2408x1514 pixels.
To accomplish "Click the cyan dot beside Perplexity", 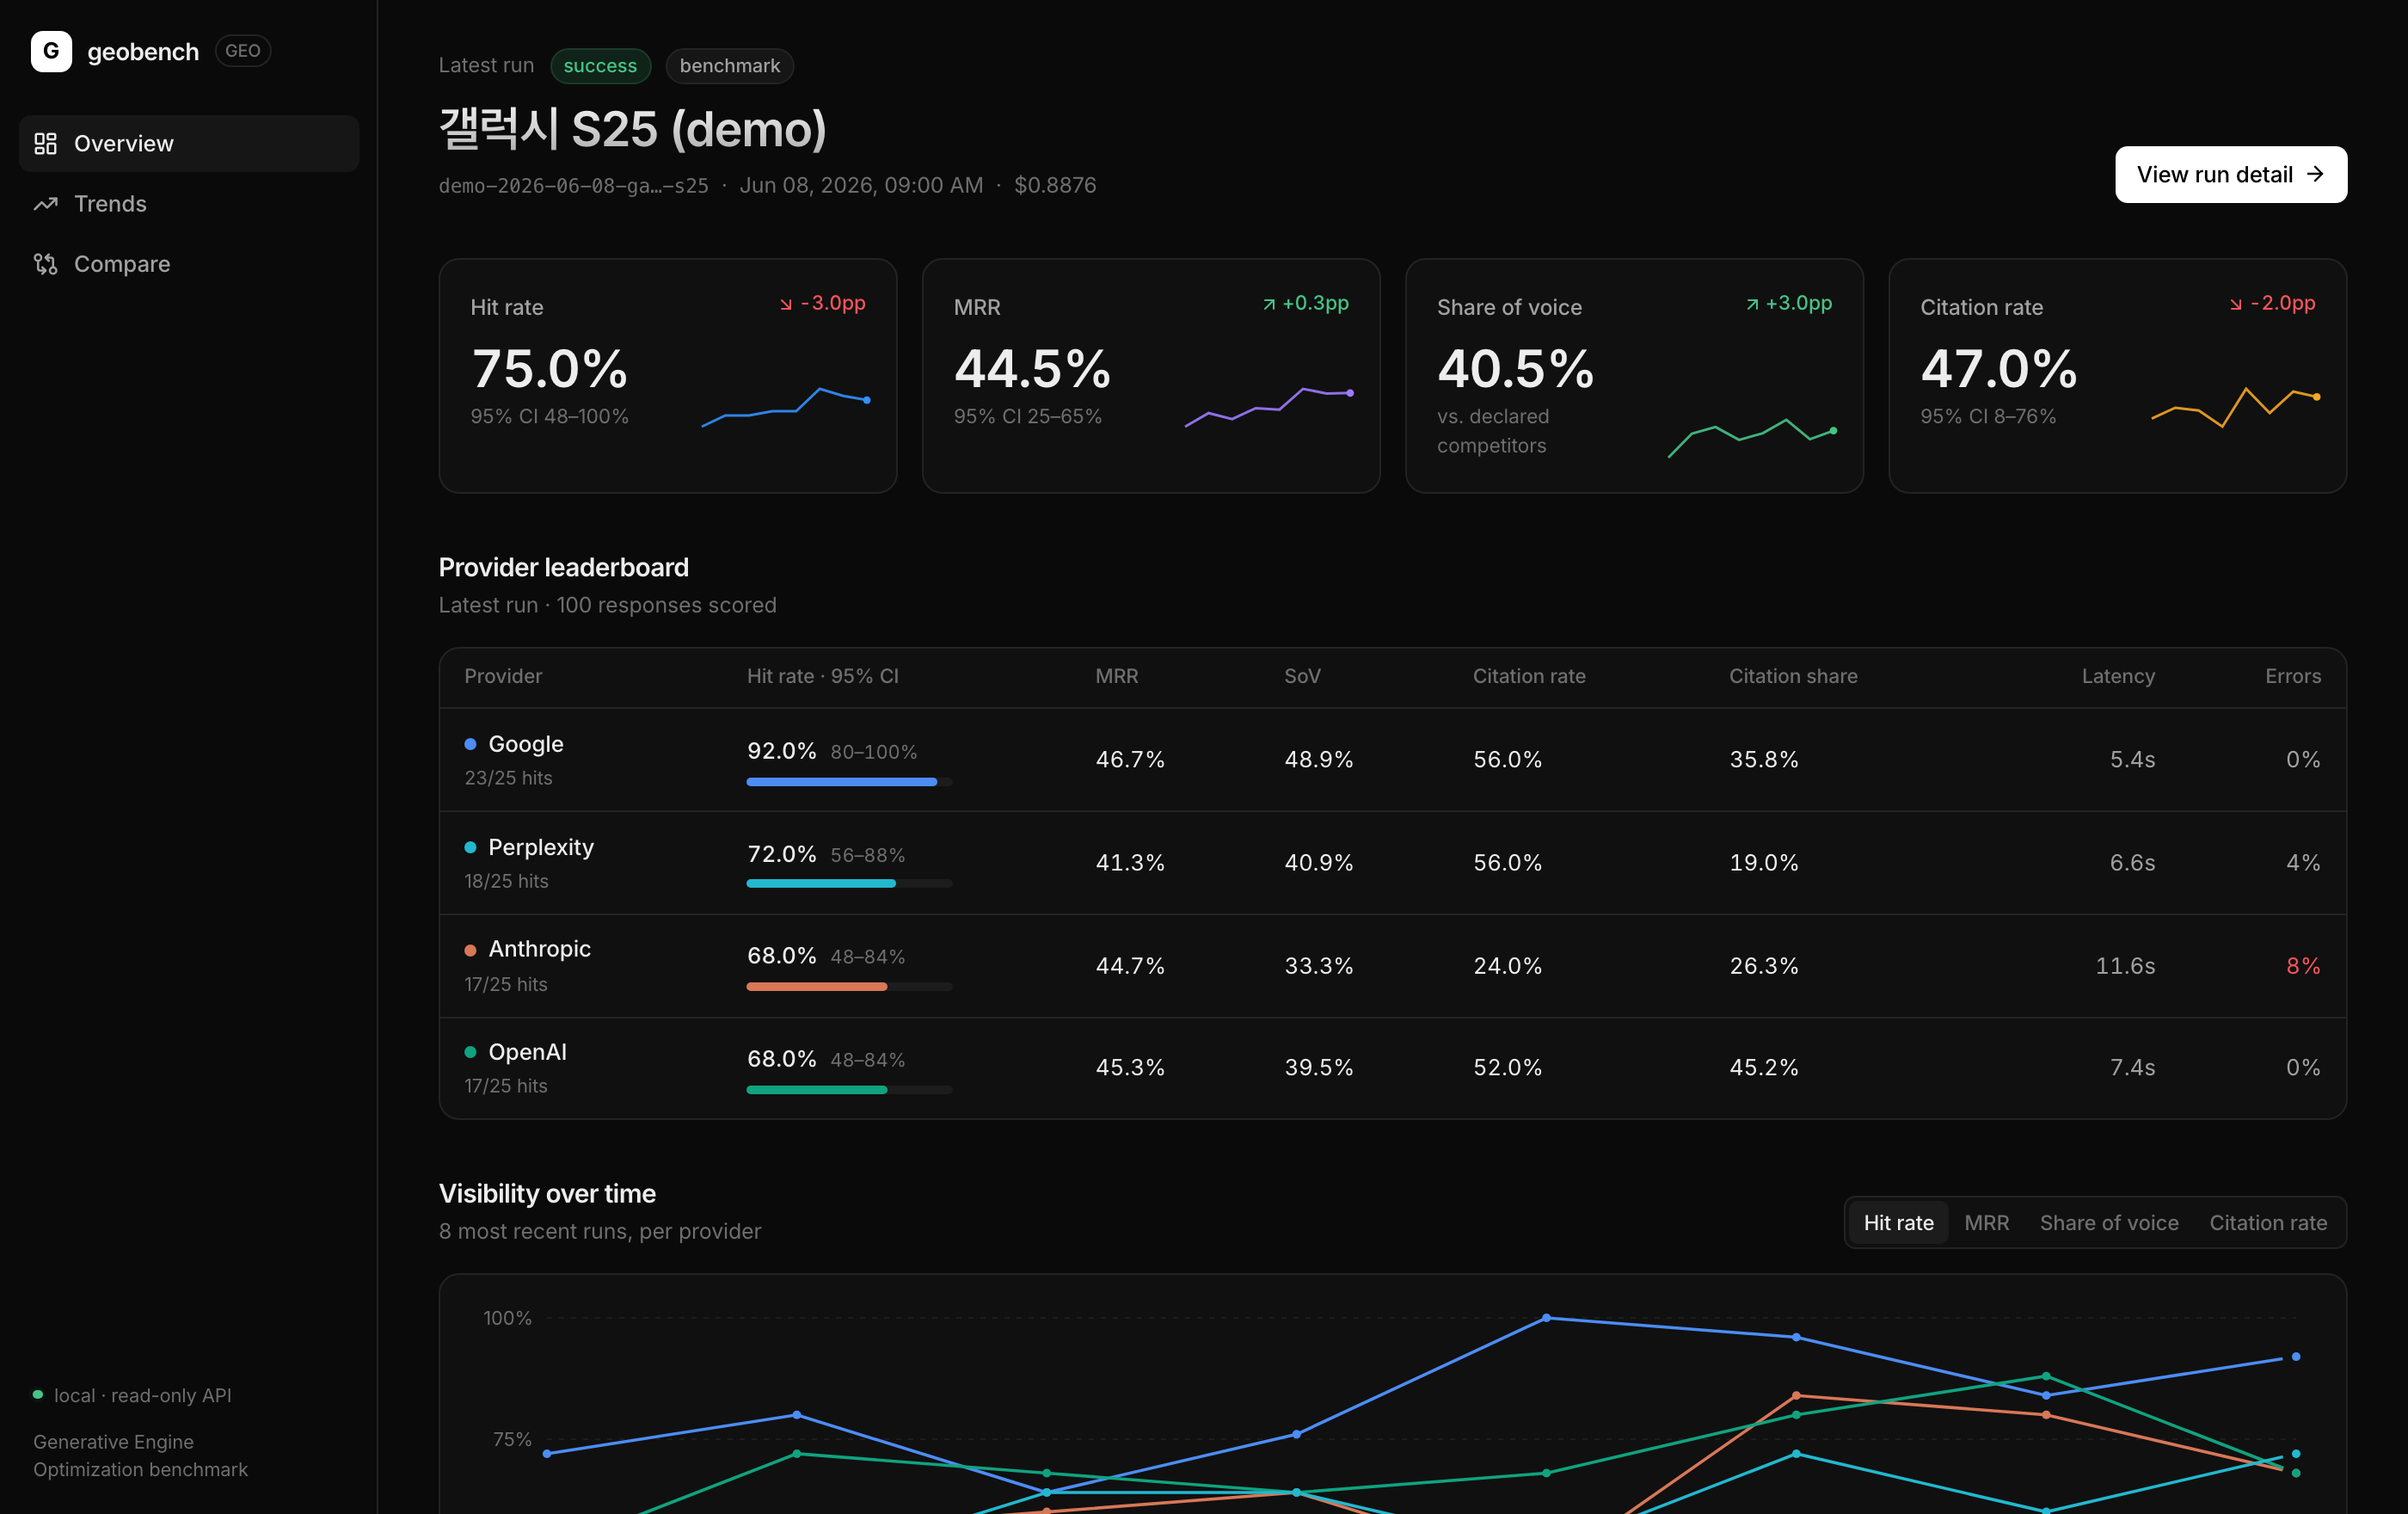I will coord(470,847).
